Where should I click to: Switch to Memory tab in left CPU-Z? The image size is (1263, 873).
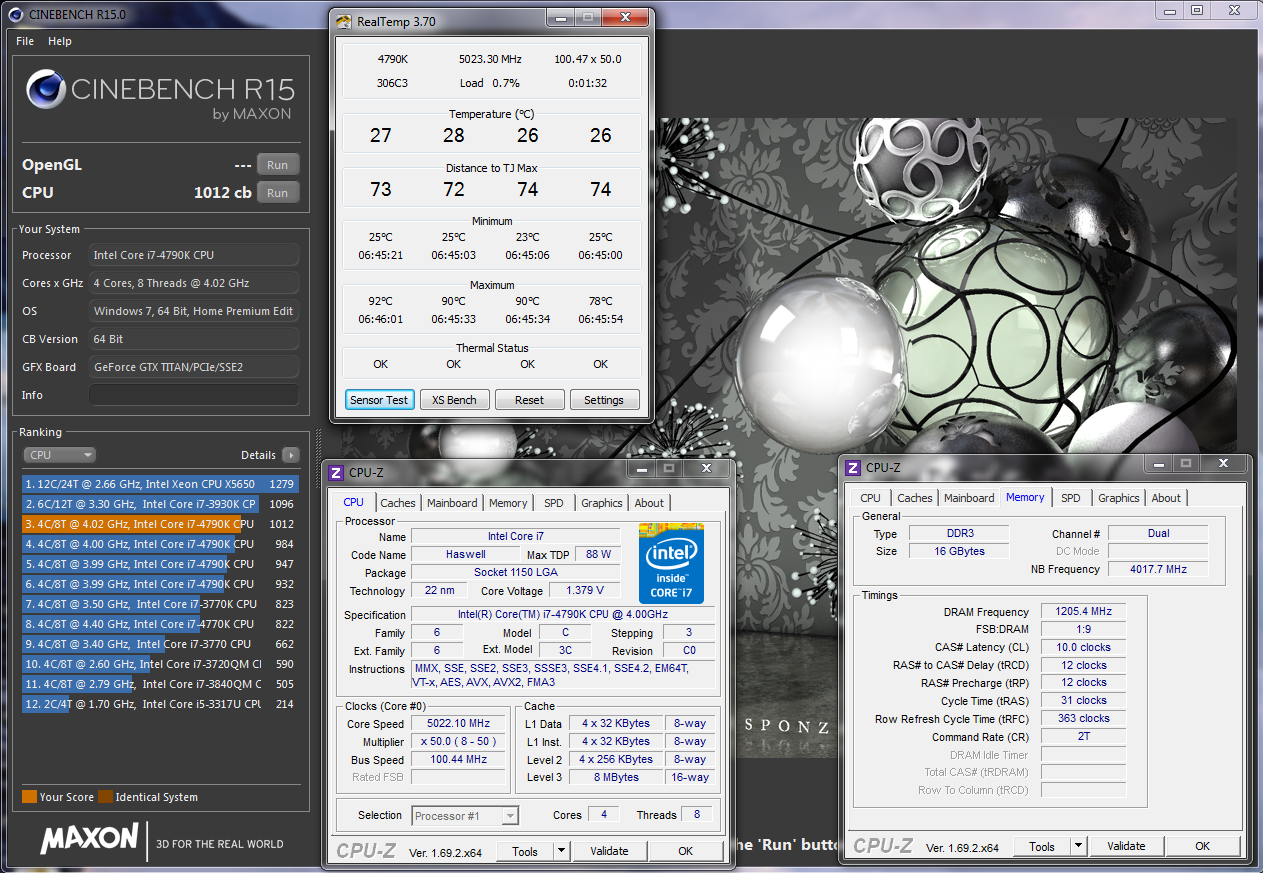coord(508,503)
